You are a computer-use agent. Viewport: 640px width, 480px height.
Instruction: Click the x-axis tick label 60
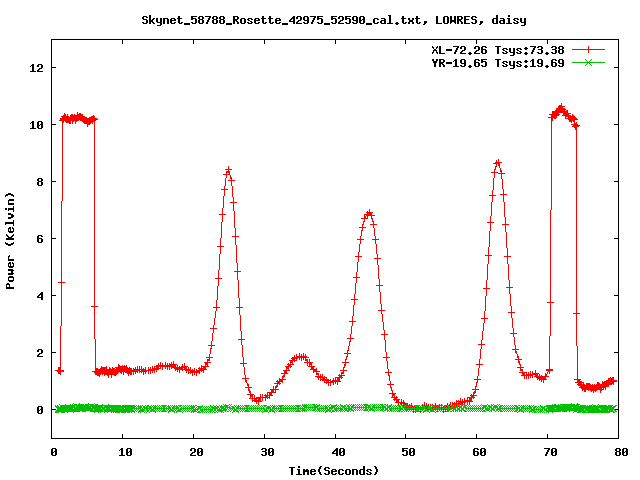(x=479, y=452)
